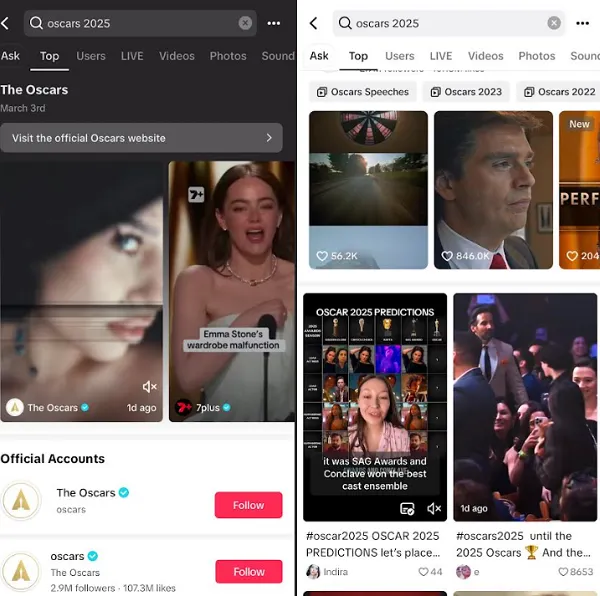Open video thumbnail with 56.2K likes
Viewport: 600px width, 596px height.
tap(368, 190)
